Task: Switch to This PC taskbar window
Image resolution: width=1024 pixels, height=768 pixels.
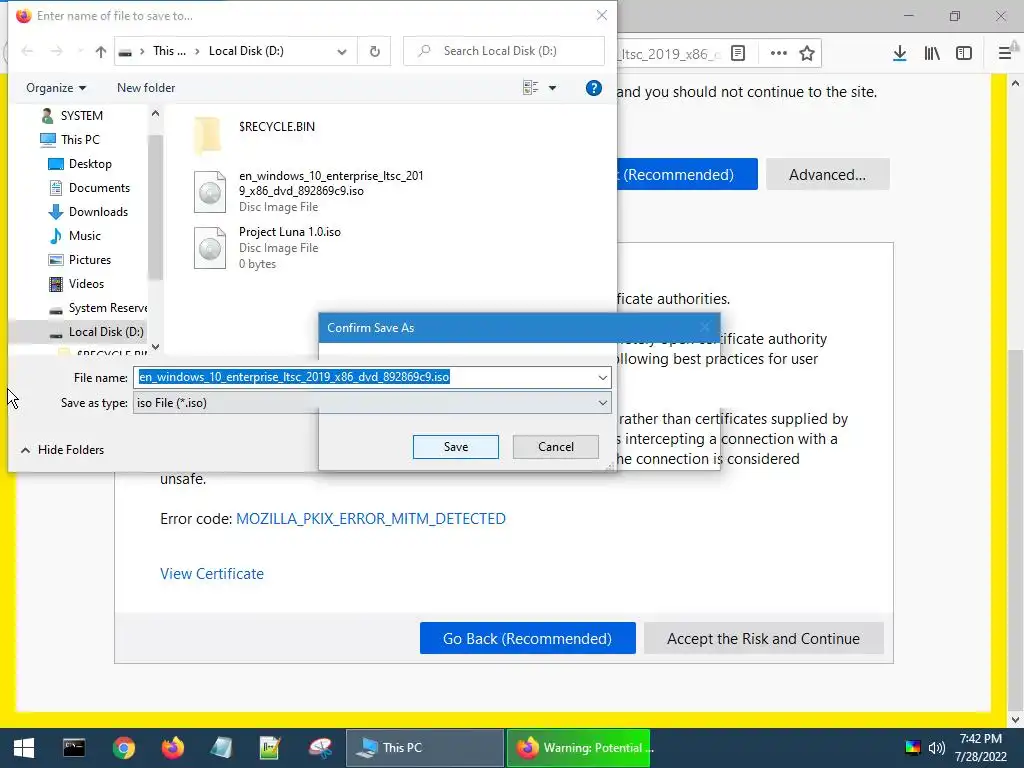Action: tap(424, 748)
